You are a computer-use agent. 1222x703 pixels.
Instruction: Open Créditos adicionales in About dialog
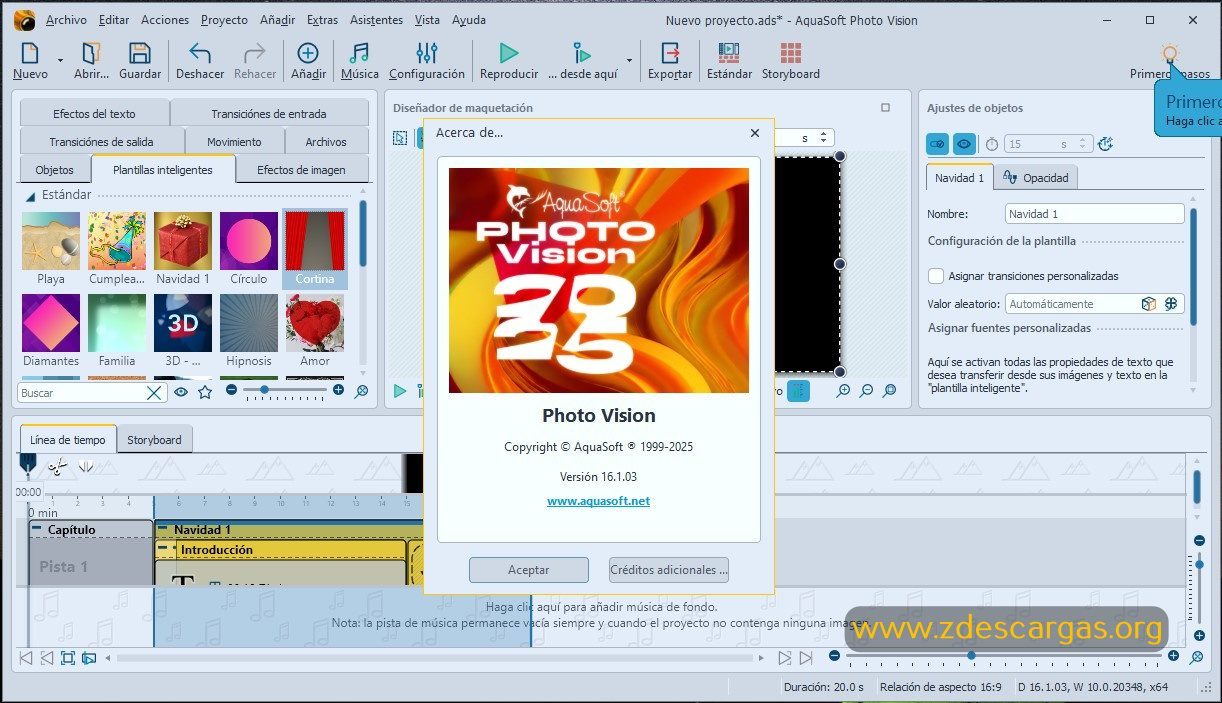(669, 570)
